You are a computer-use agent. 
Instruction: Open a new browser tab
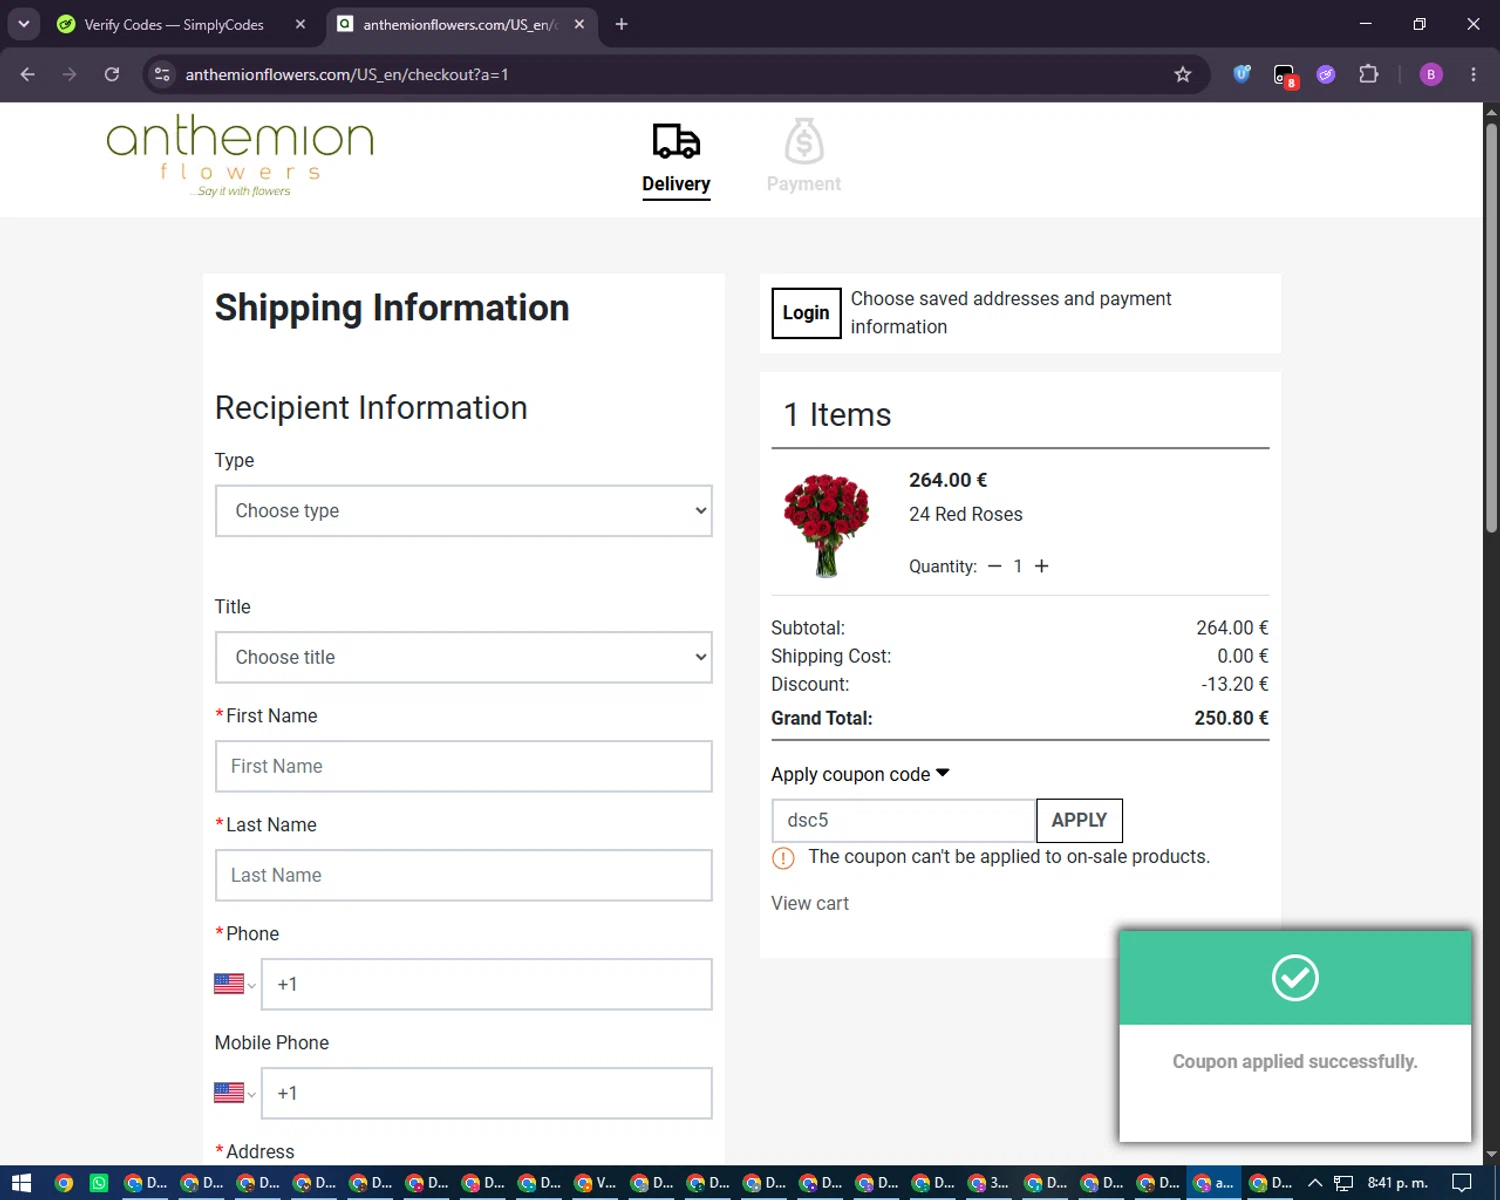pos(622,24)
